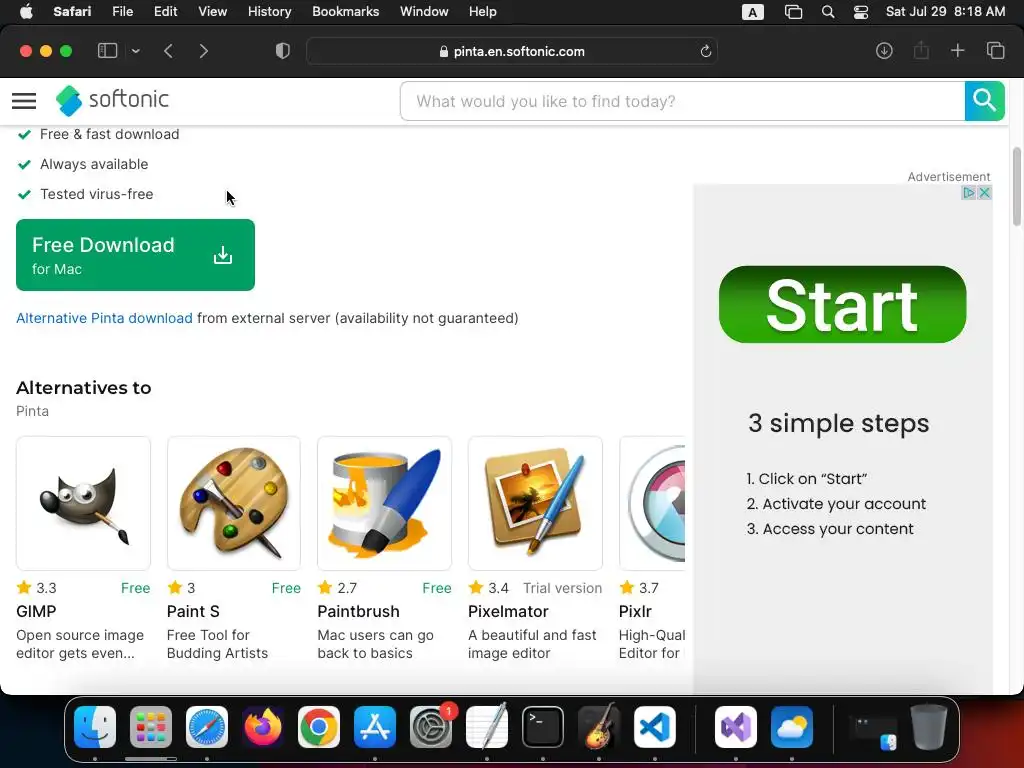Open the View menu
1024x768 pixels.
(x=212, y=12)
